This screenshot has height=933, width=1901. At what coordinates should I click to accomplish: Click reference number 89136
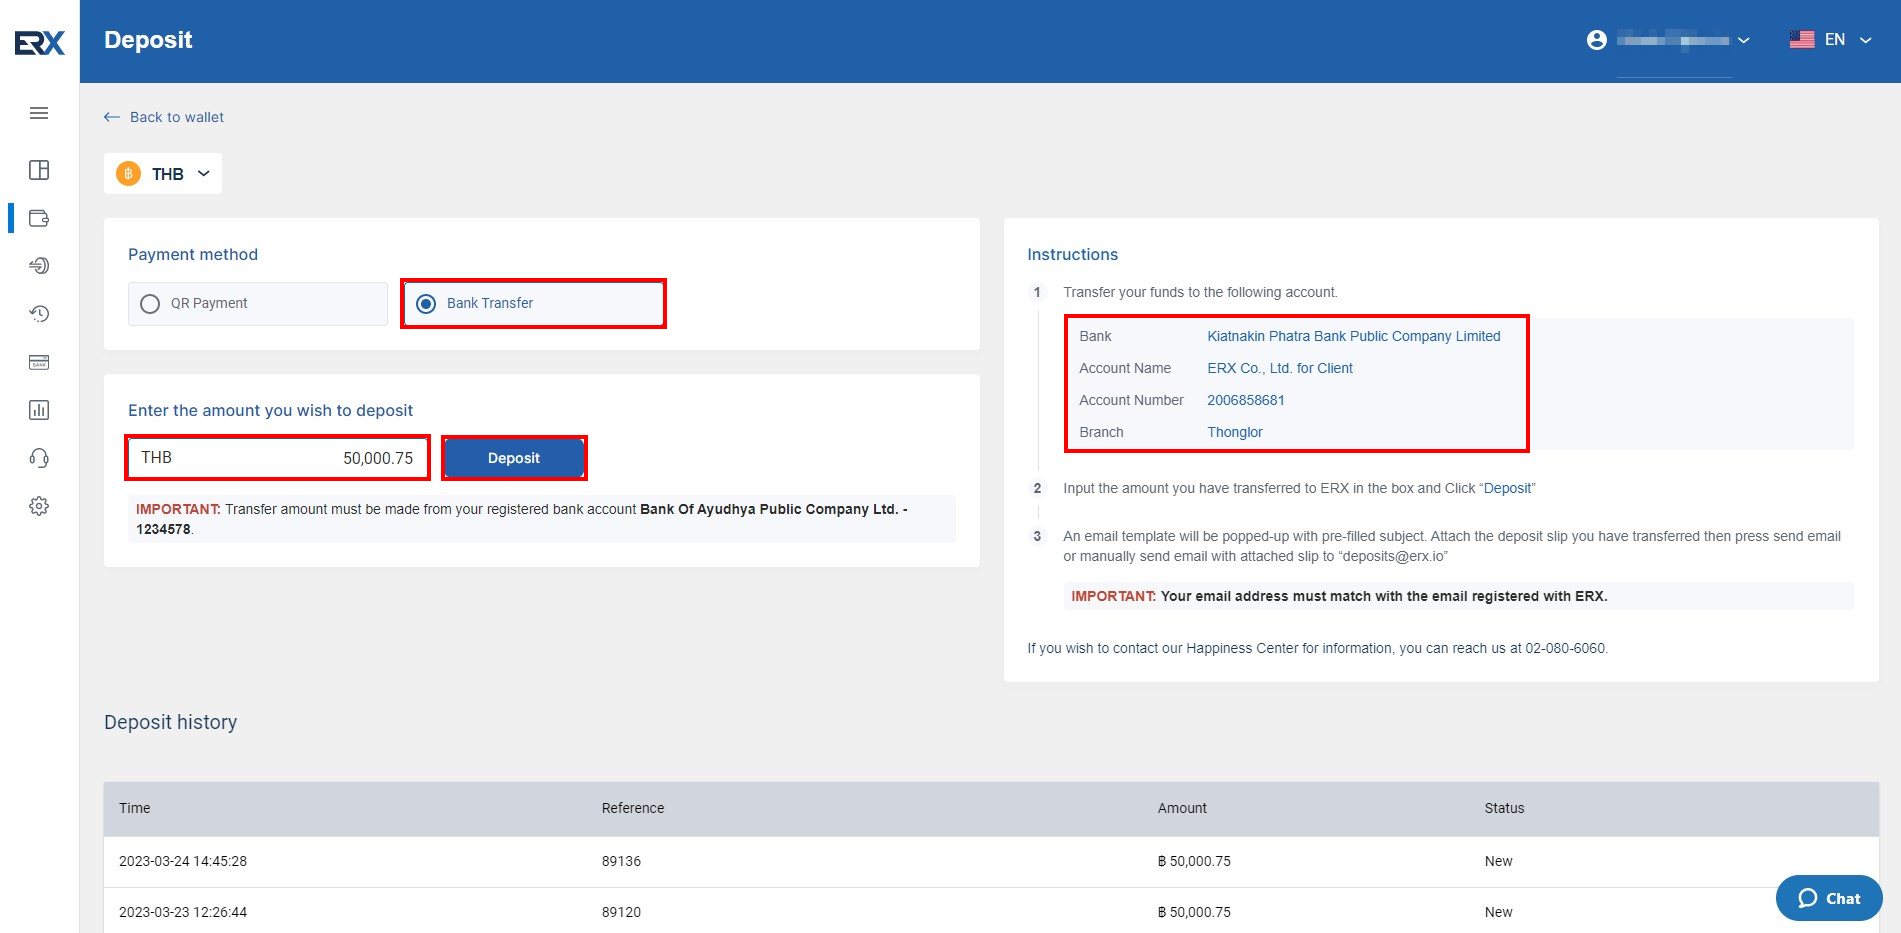click(x=621, y=861)
